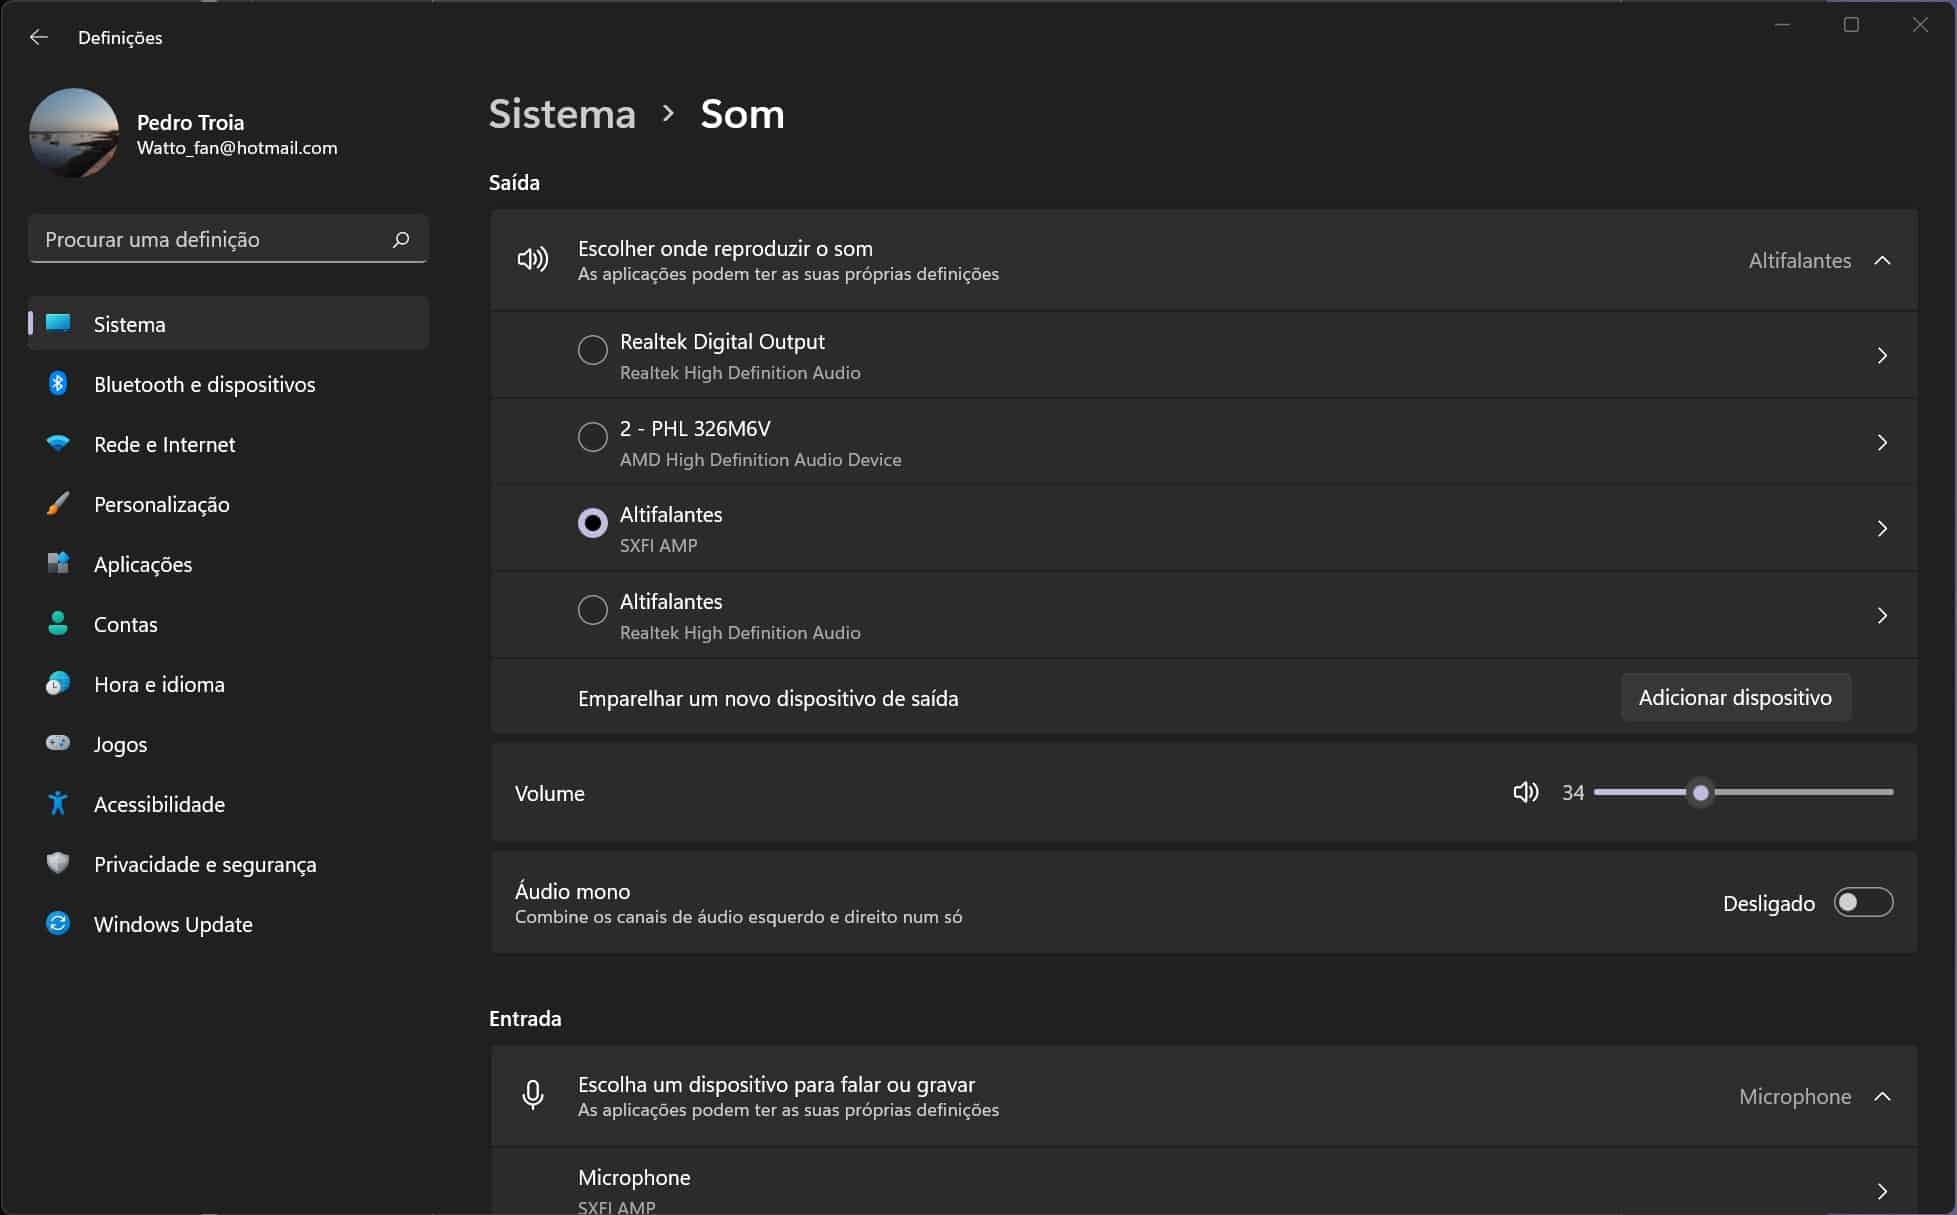Go to Personalização section

162,504
